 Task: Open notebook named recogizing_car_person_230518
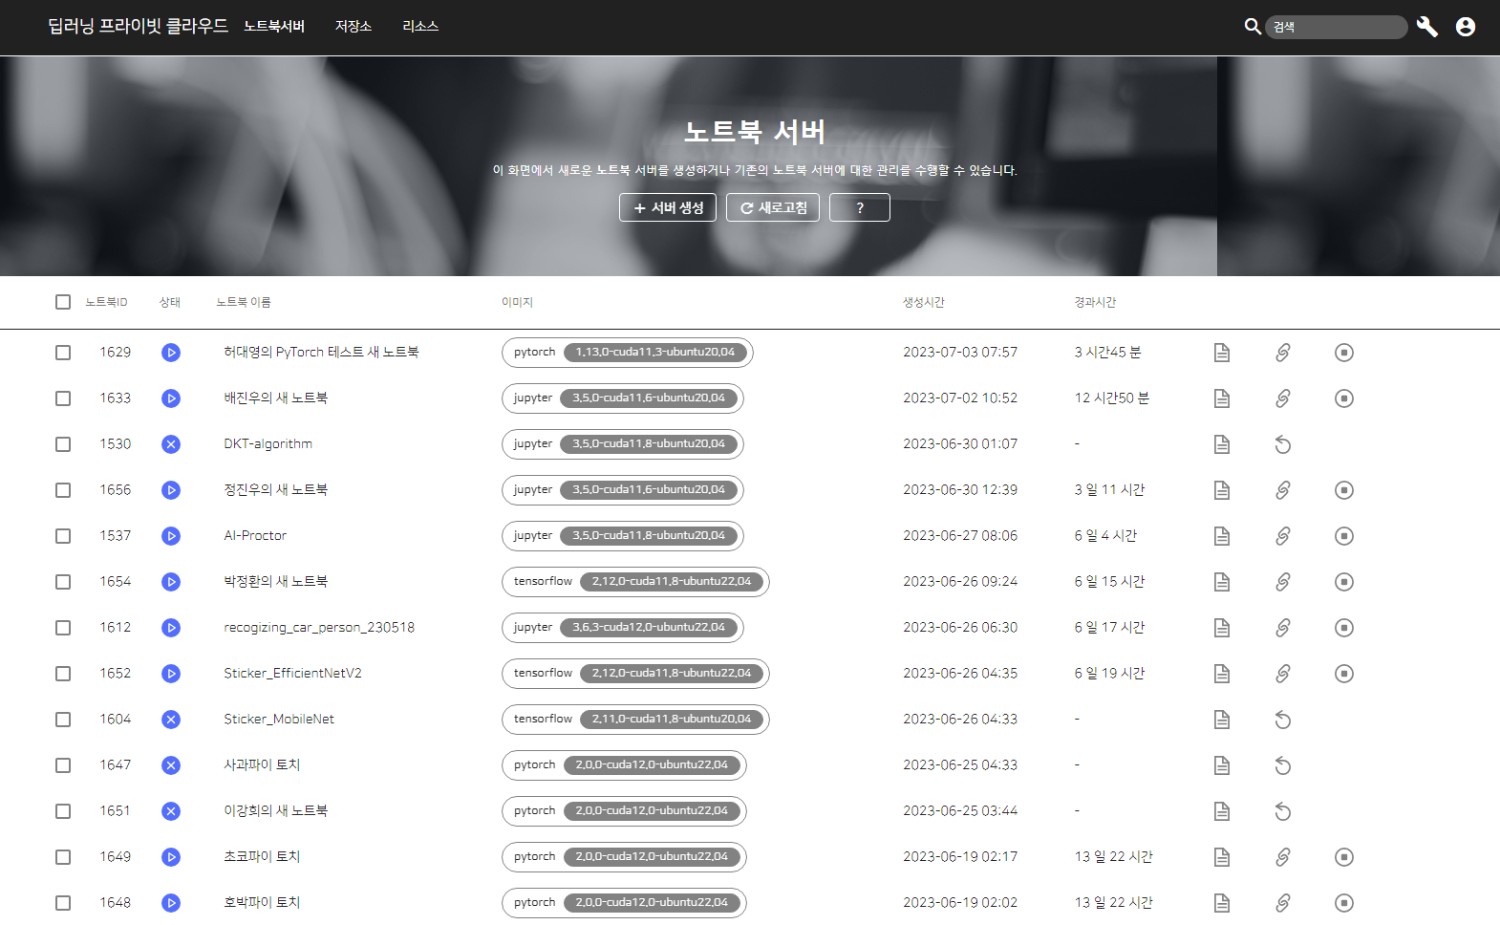point(319,628)
